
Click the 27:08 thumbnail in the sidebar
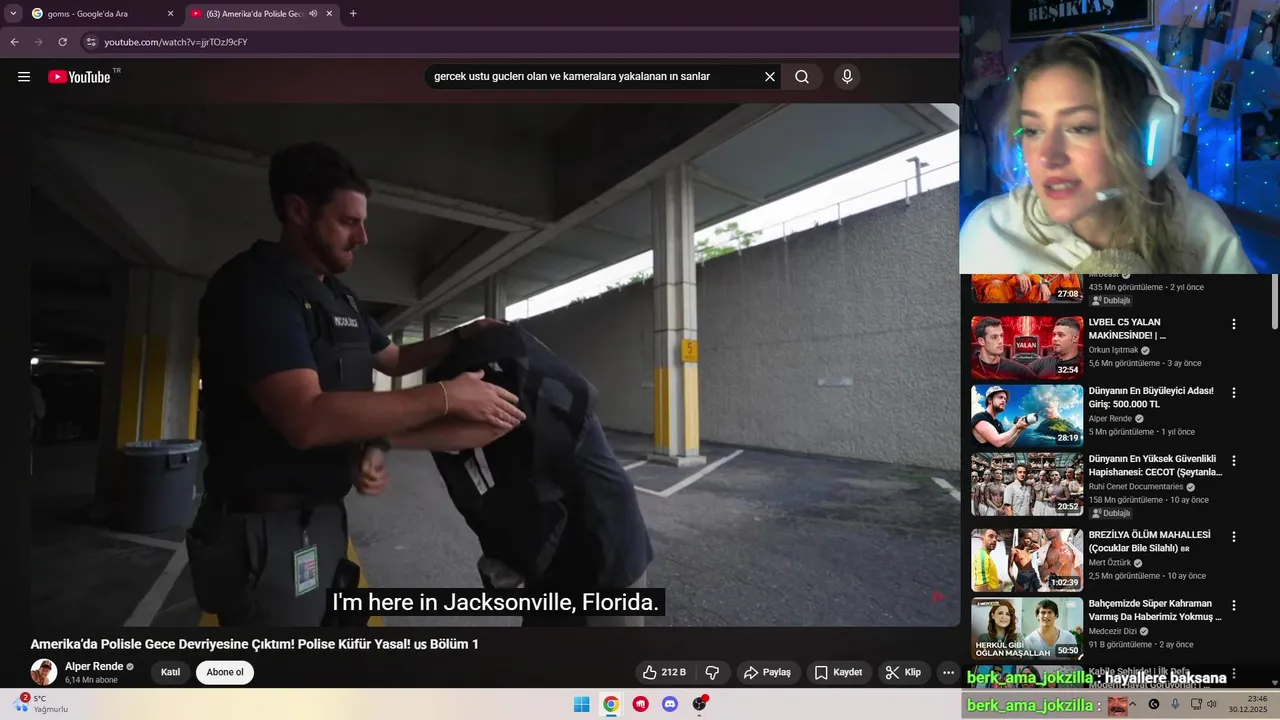[1027, 289]
